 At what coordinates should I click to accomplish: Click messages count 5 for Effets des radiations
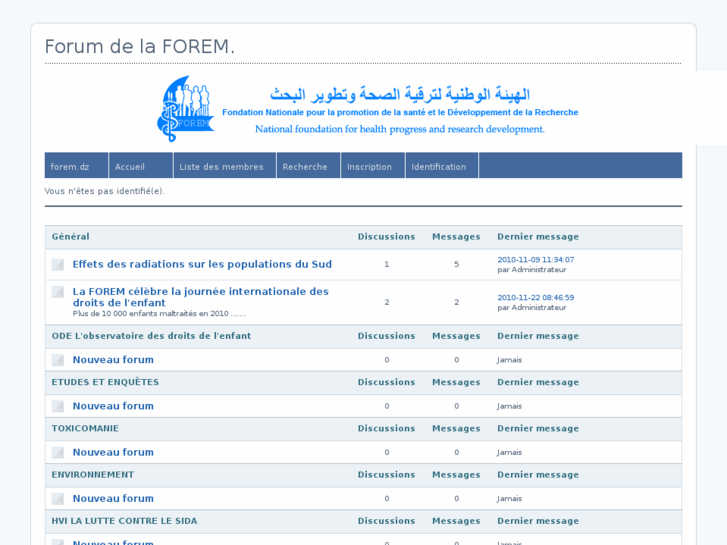tap(457, 264)
